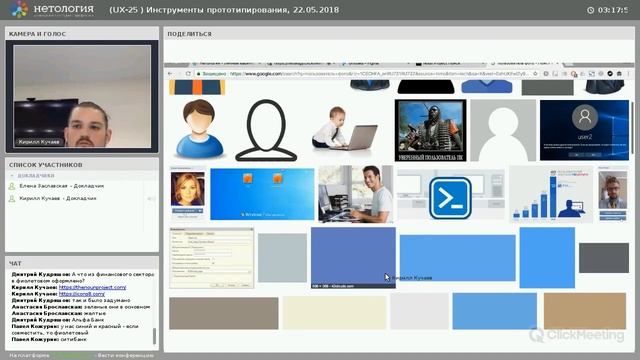The width and height of the screenshot is (640, 360).
Task: Select the grey default avatar silhouette image
Action: [503, 130]
